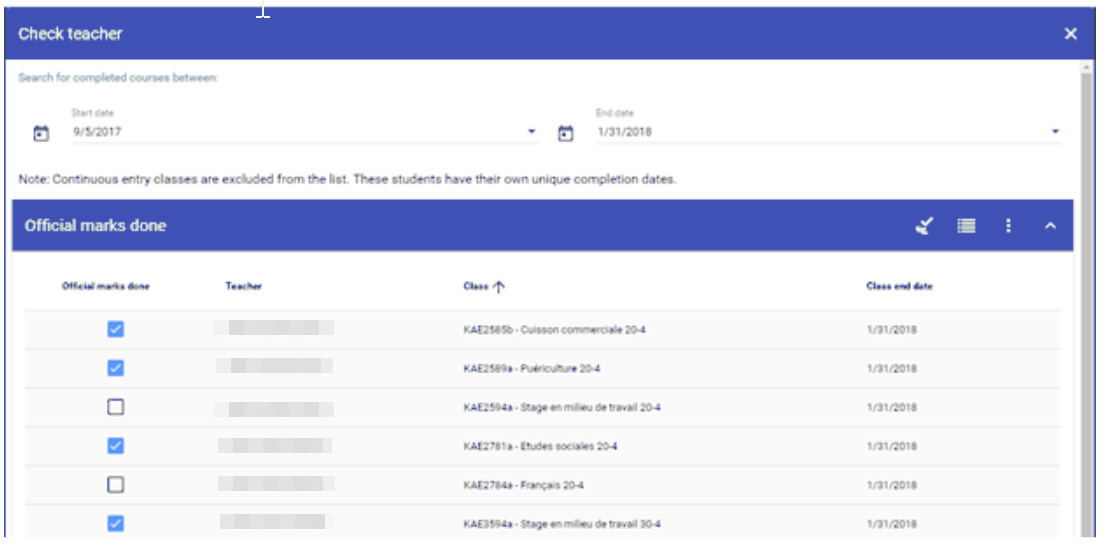The height and width of the screenshot is (551, 1113).
Task: Click the Class column sort arrow
Action: (x=499, y=286)
